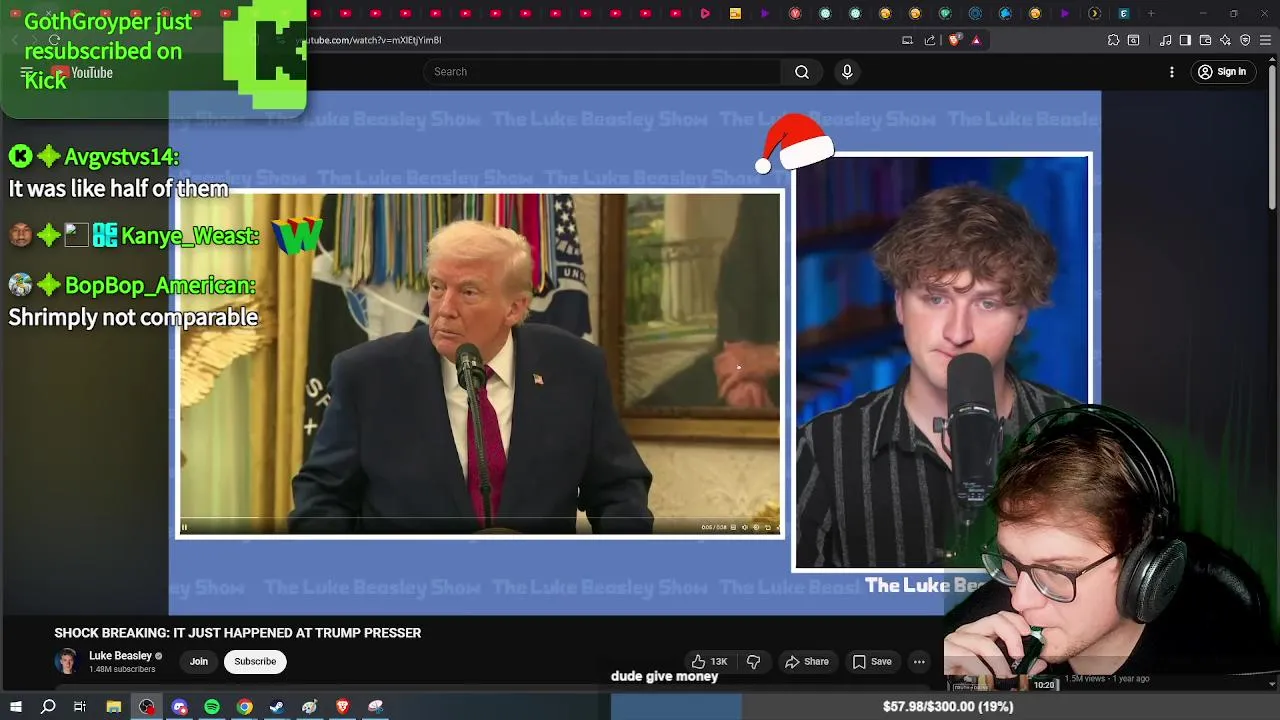Share the video

pos(807,661)
